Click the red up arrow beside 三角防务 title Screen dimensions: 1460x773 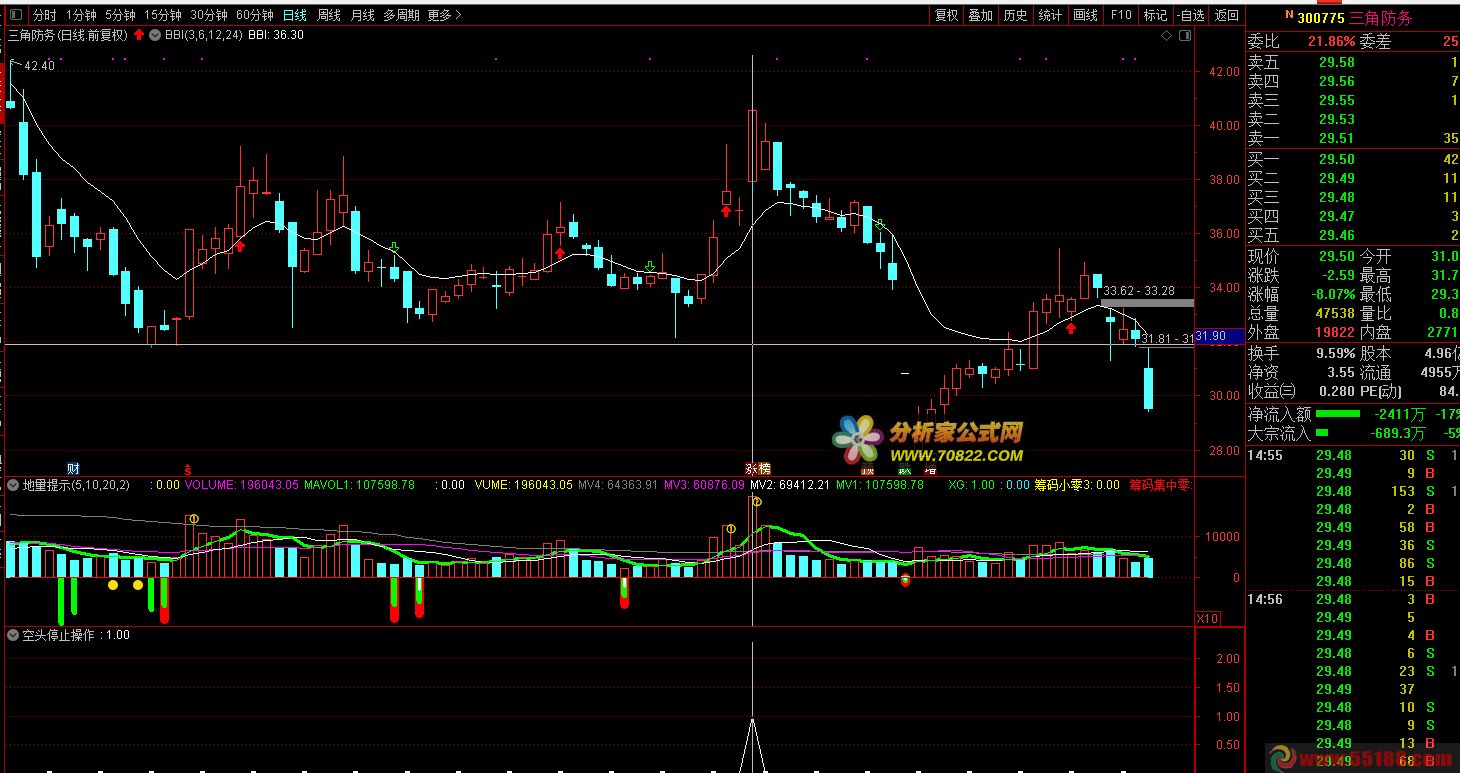coord(138,35)
